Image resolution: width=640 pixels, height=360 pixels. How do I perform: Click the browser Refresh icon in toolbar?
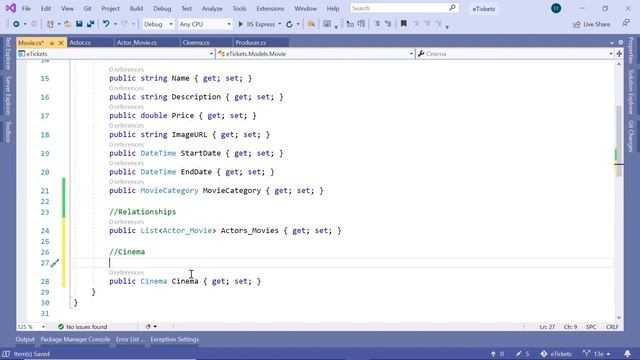tap(289, 24)
